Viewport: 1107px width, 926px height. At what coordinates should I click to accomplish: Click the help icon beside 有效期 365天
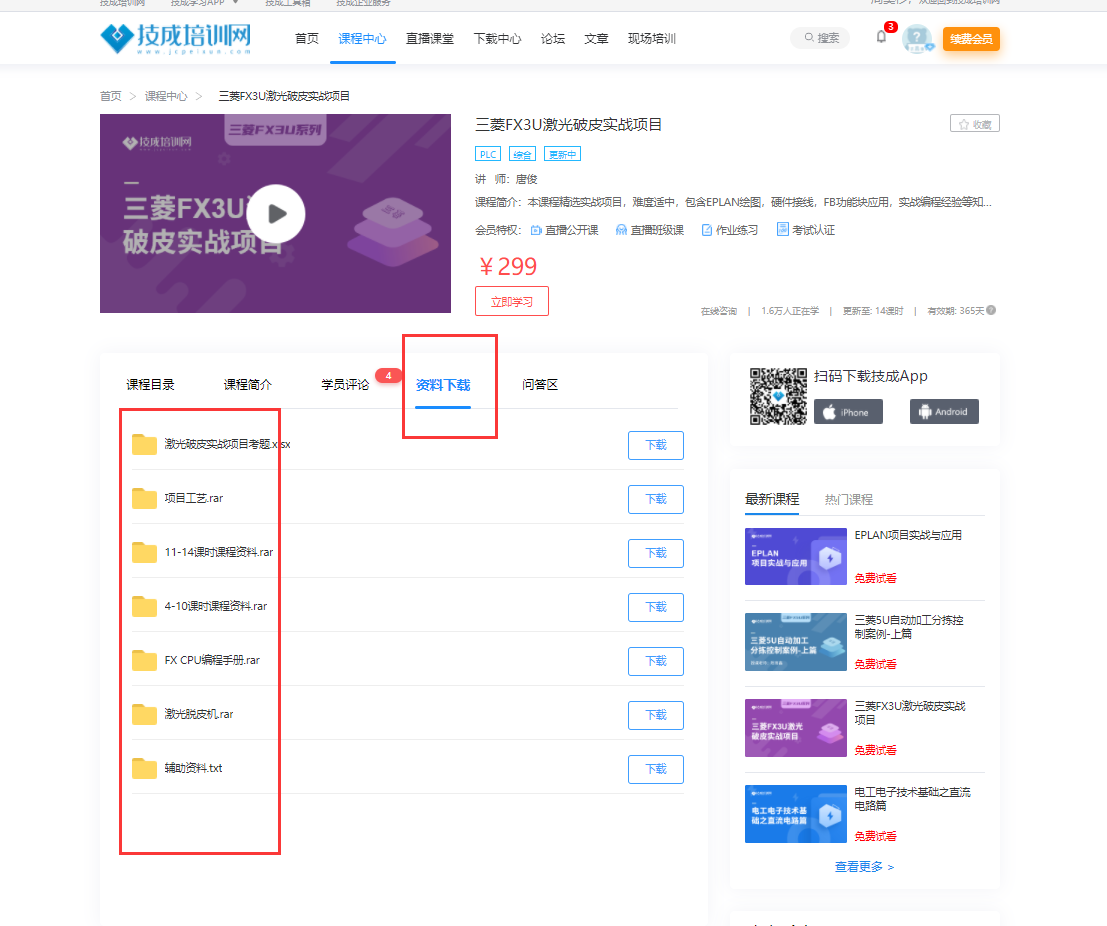991,310
